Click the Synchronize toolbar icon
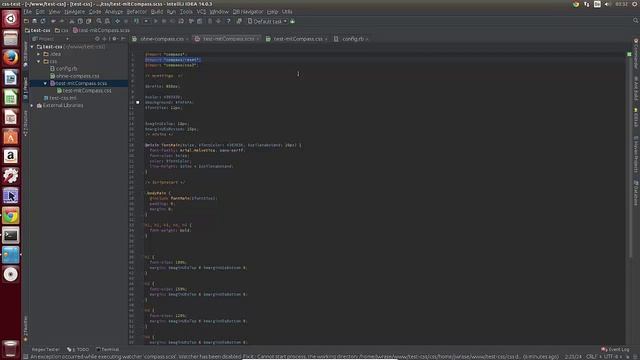The width and height of the screenshot is (640, 360). pos(43,21)
